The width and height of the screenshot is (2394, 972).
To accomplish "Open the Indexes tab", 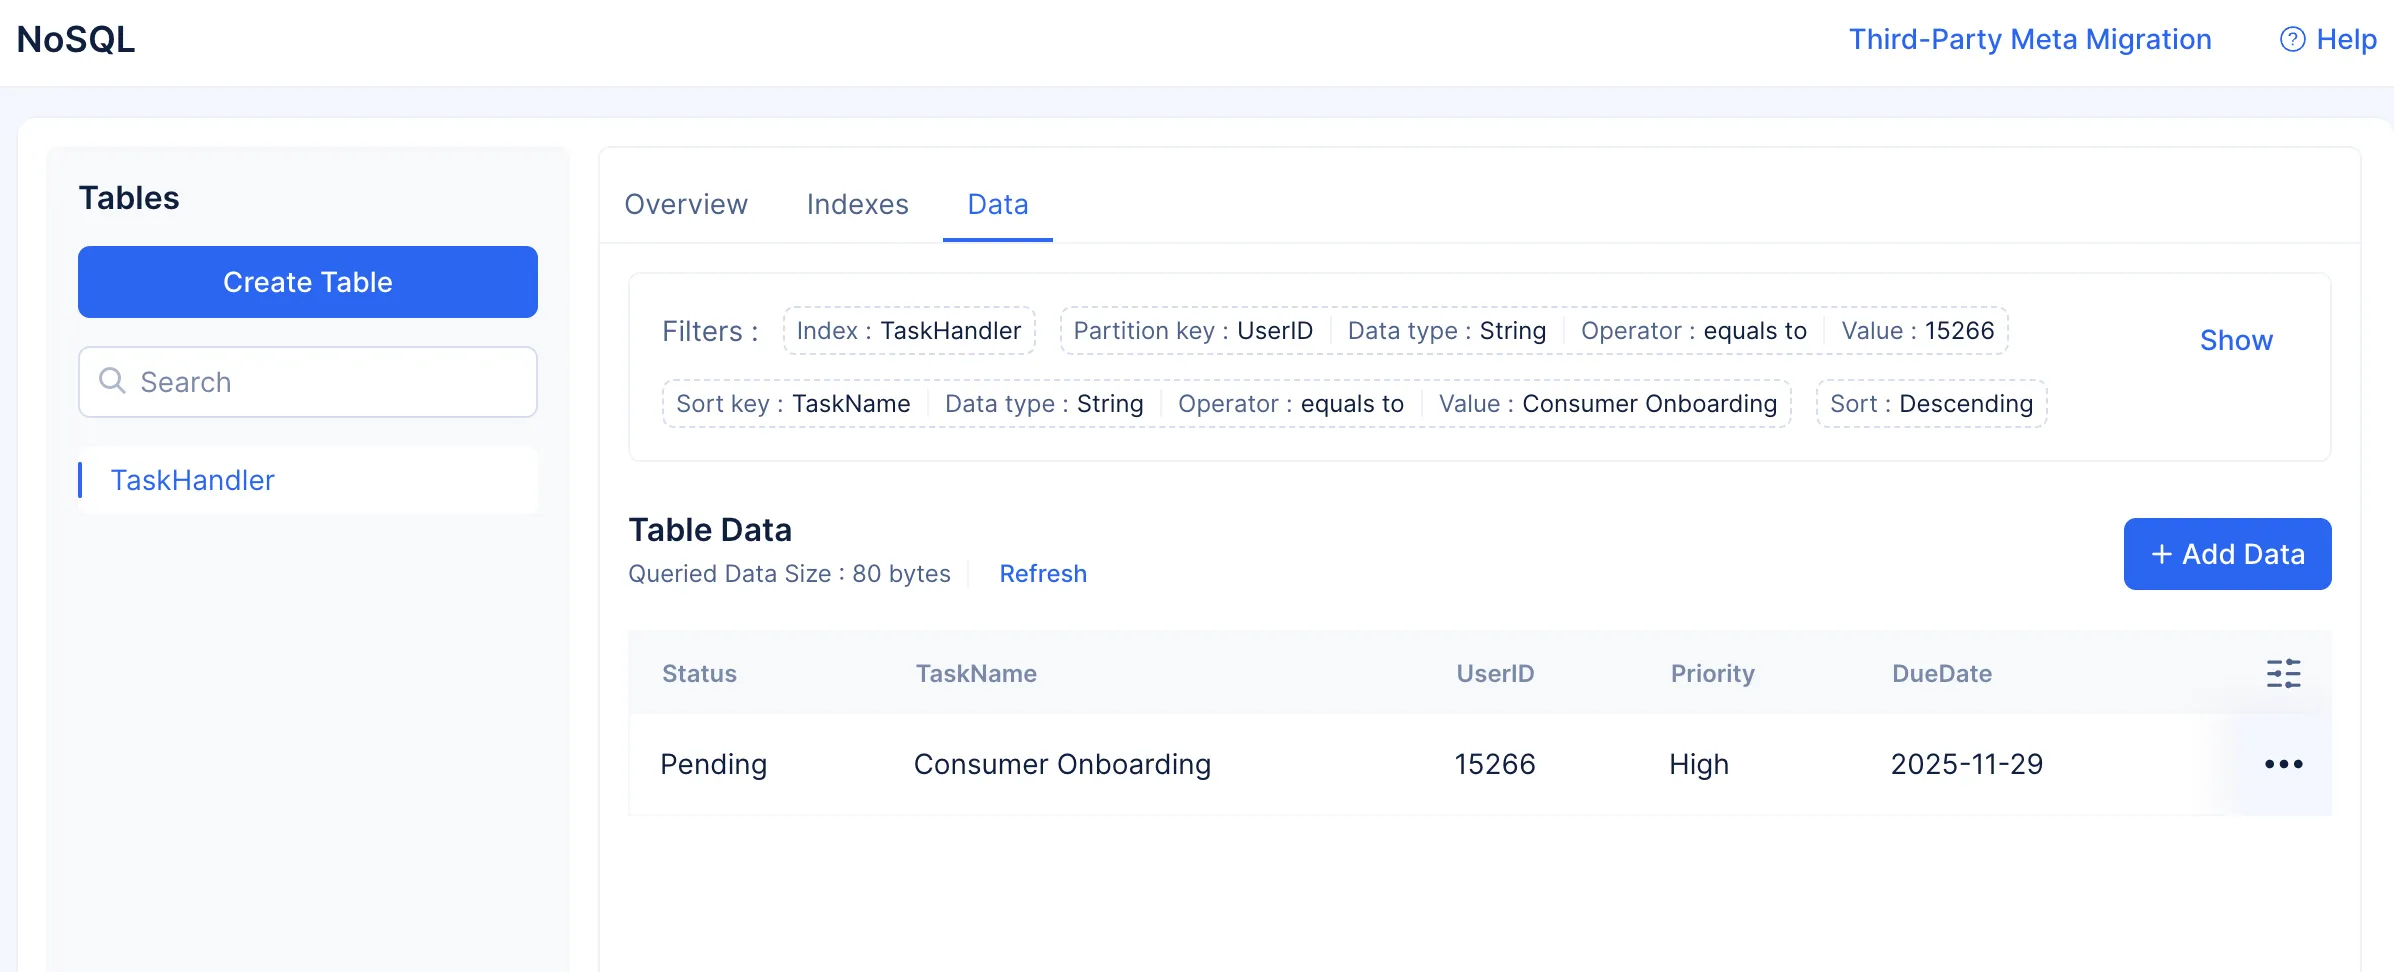I will coord(857,204).
